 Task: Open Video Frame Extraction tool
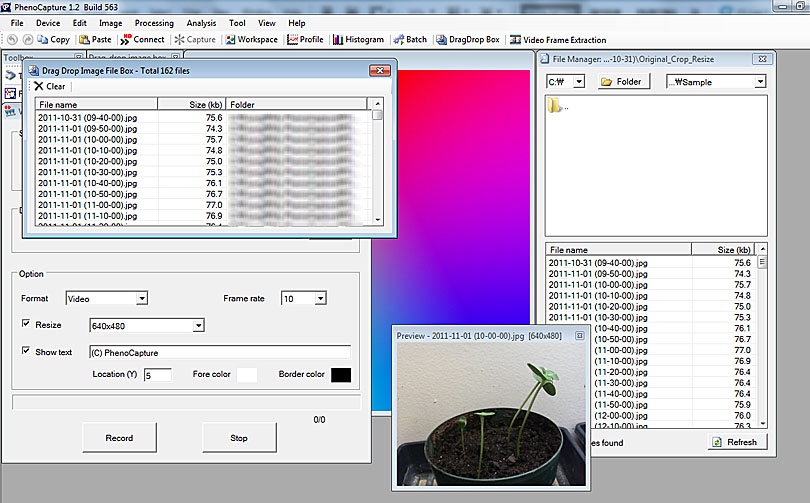click(558, 40)
